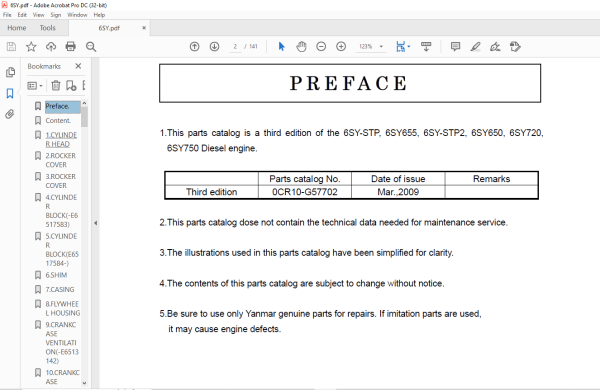This screenshot has height=390, width=600.
Task: Click the read mode scrolling icon
Action: (x=426, y=47)
